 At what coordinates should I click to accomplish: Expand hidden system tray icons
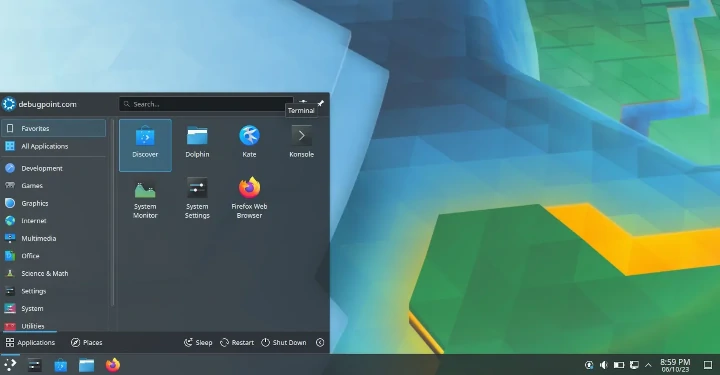(648, 365)
